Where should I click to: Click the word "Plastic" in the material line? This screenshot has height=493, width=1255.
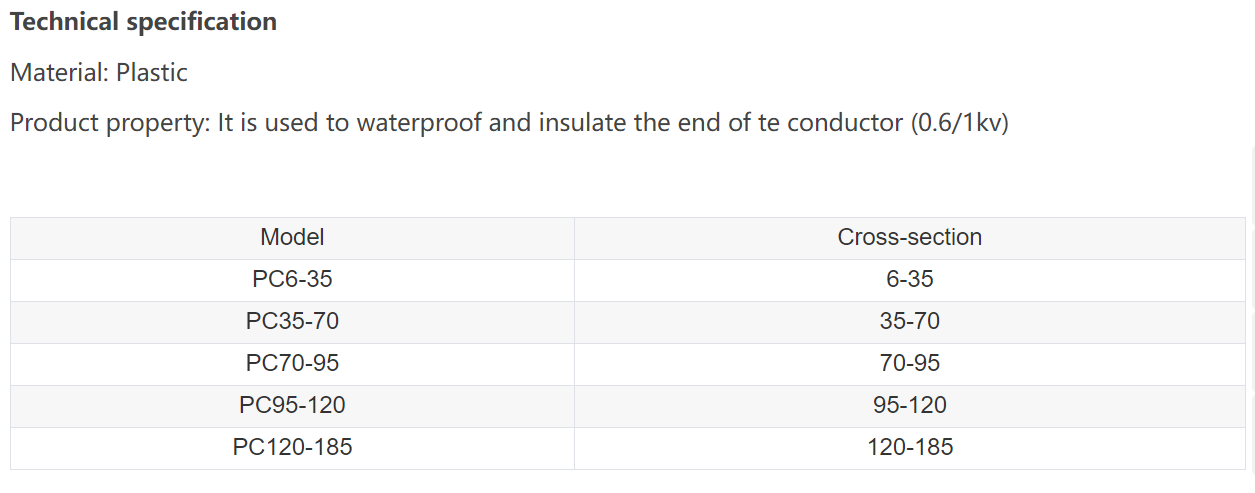pyautogui.click(x=151, y=72)
